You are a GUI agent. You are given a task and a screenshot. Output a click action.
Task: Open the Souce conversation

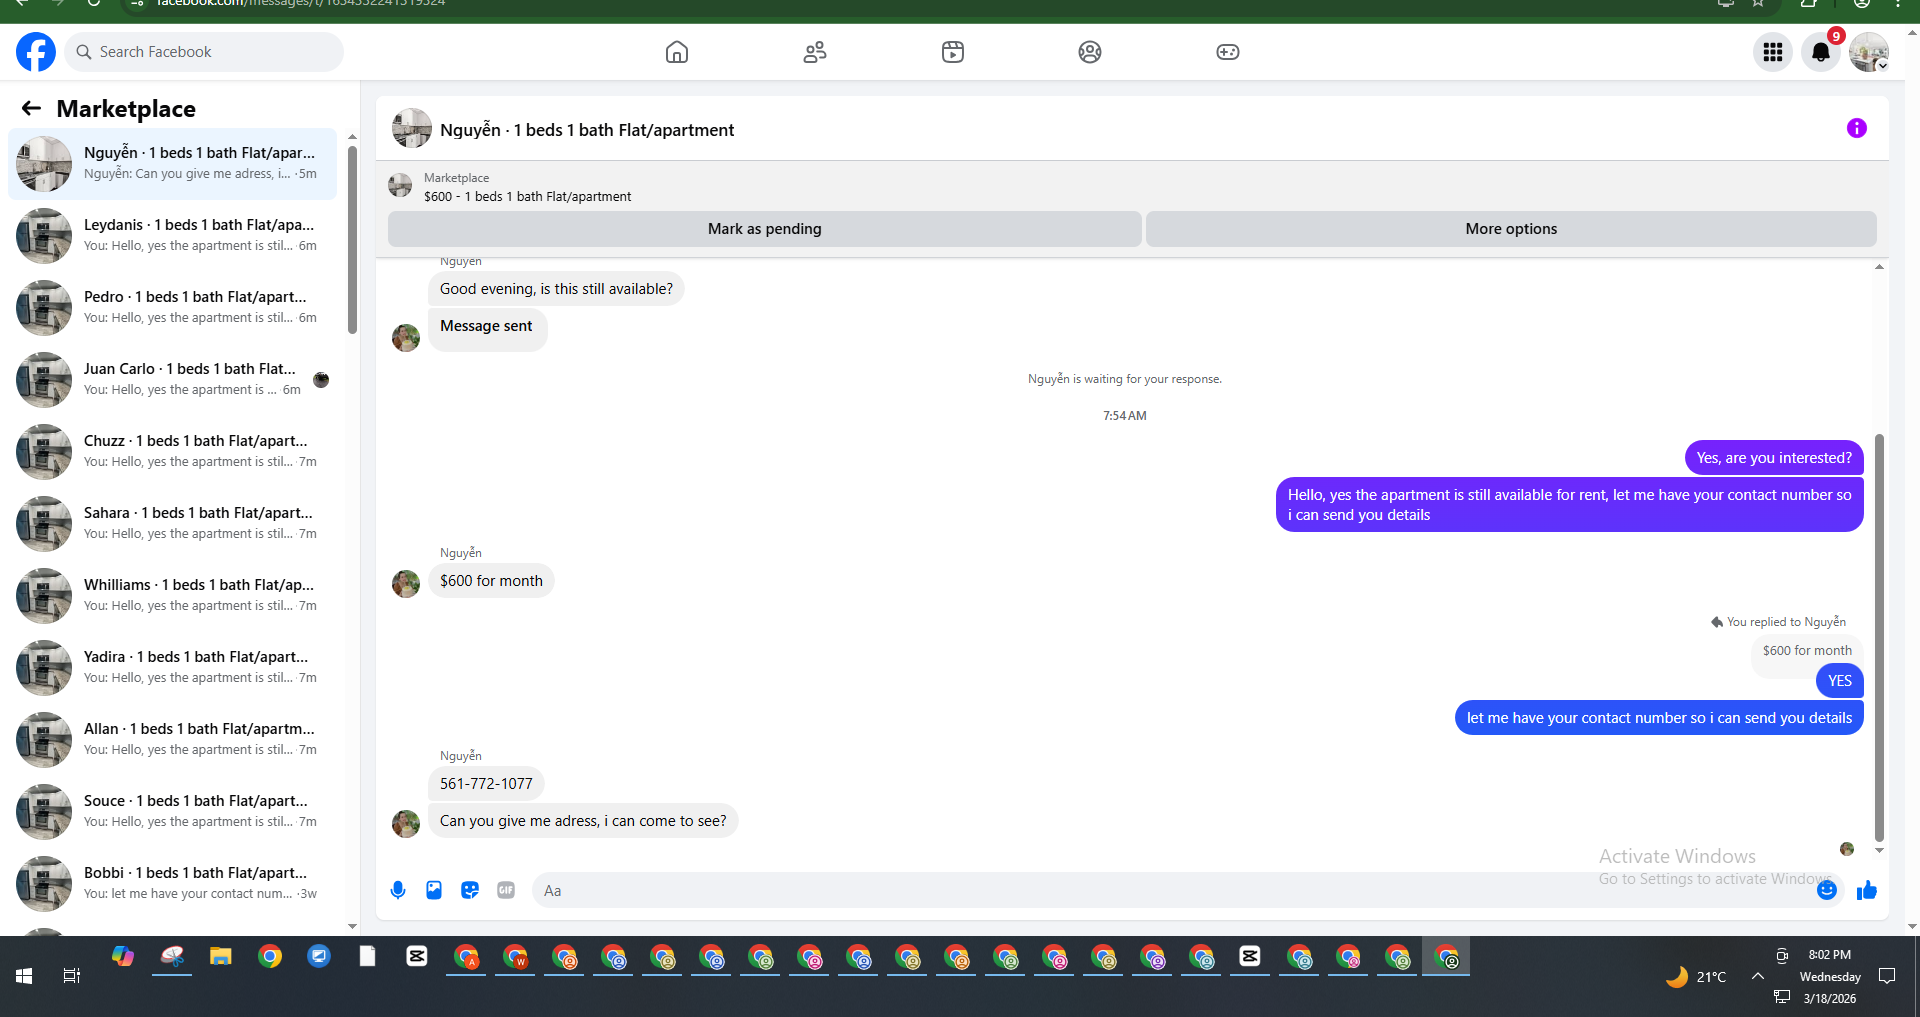click(172, 812)
